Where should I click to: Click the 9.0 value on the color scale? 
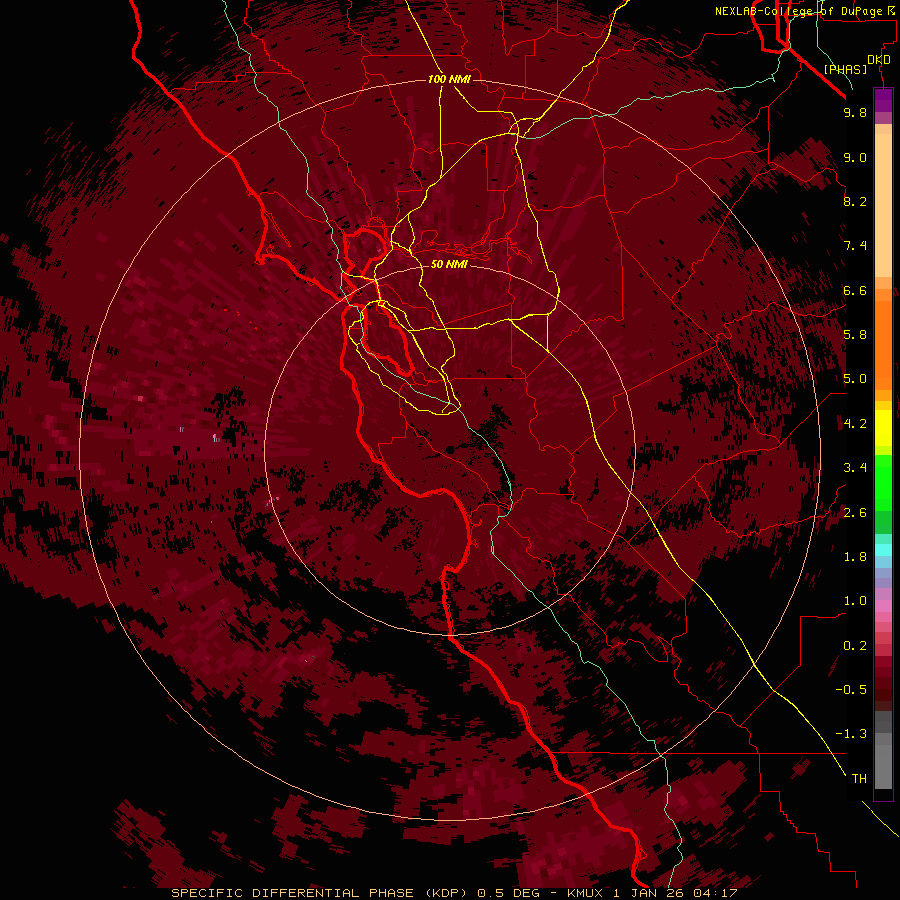pyautogui.click(x=855, y=157)
